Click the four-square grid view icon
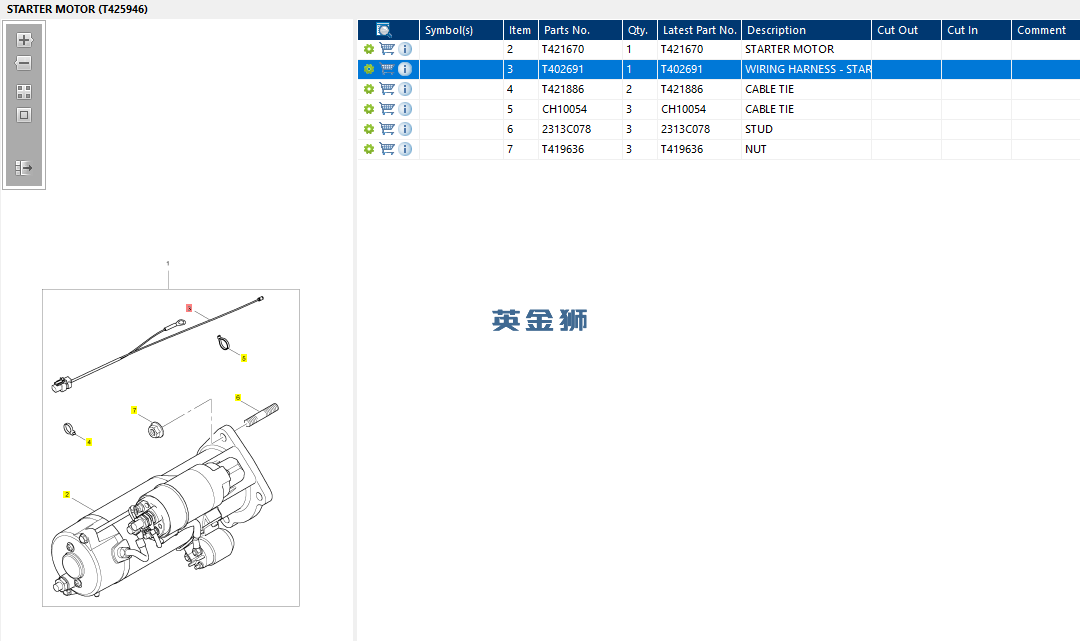This screenshot has width=1080, height=641. click(x=24, y=92)
